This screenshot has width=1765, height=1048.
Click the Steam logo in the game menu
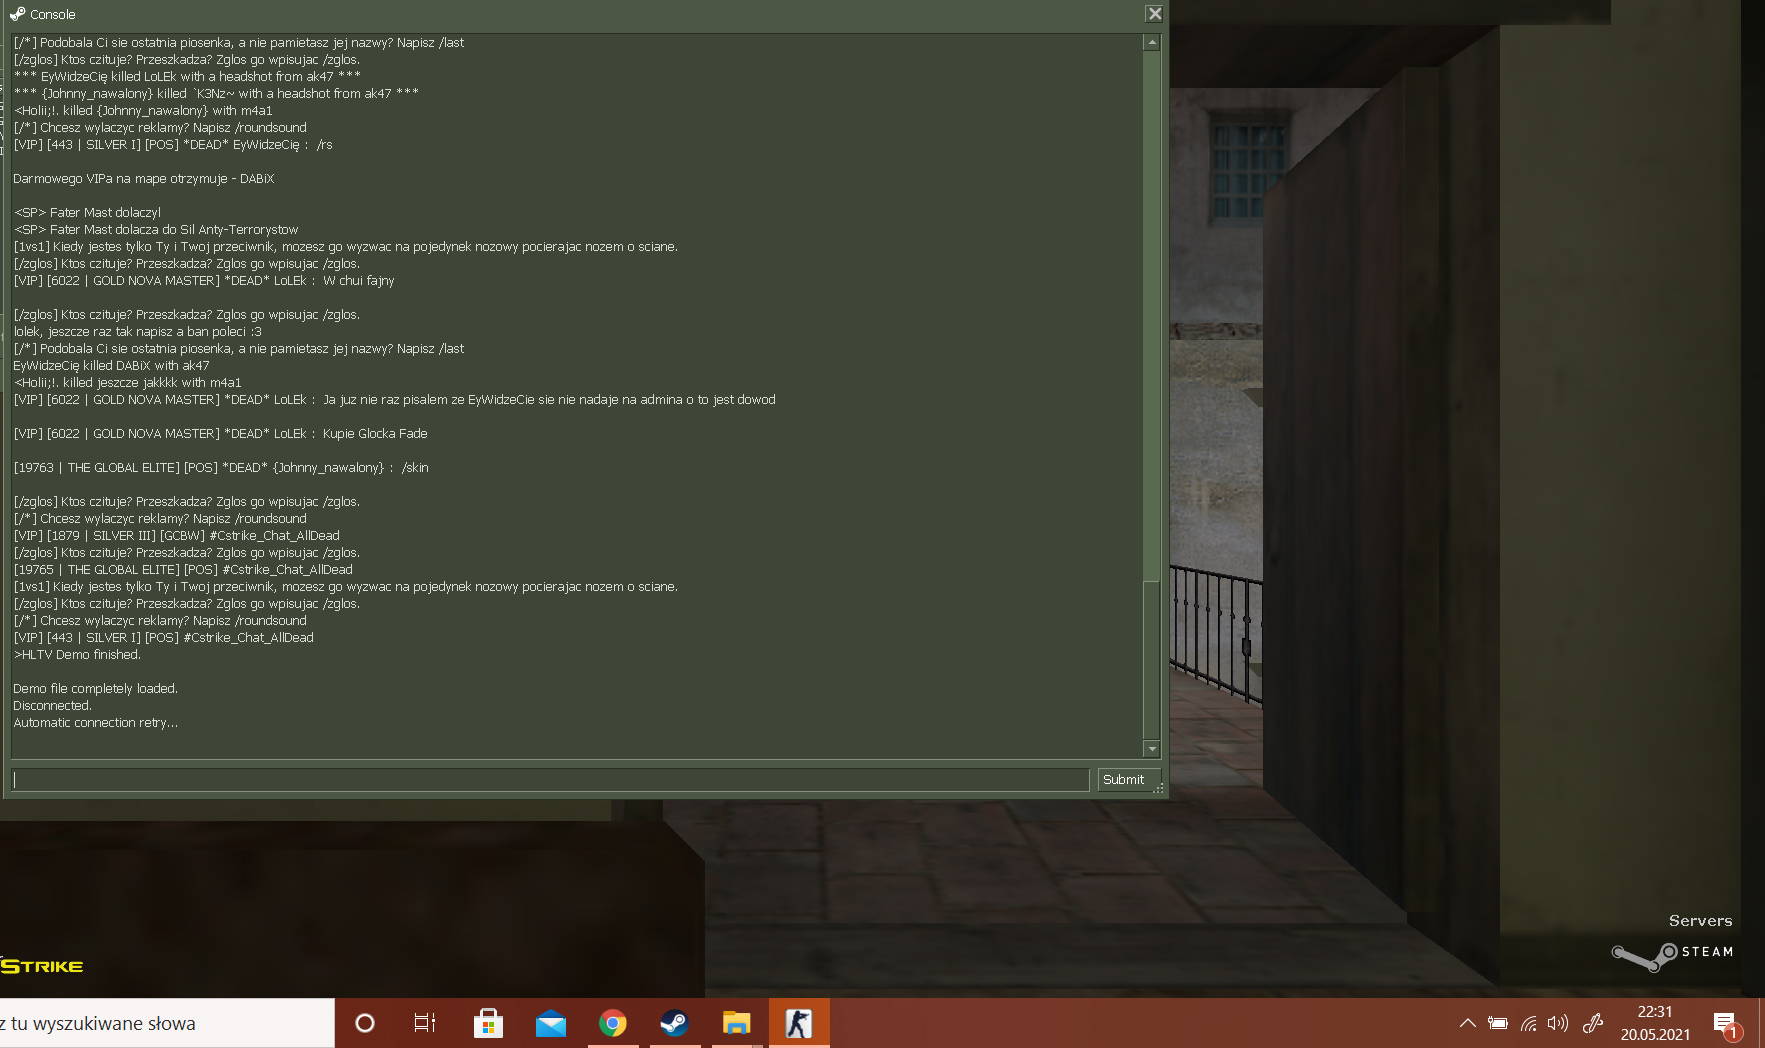[1672, 954]
